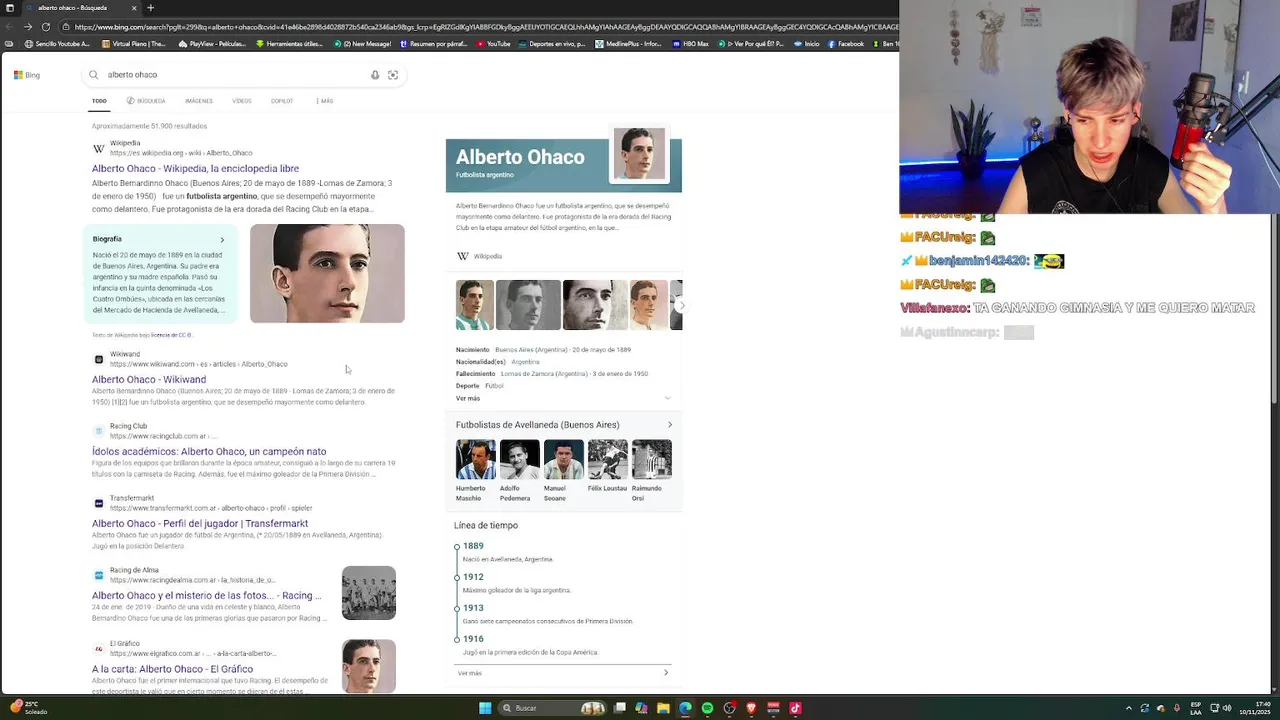The image size is (1280, 720).
Task: Open 'A la carta: Alberto Ohaco - El Gráfico'
Action: [172, 669]
